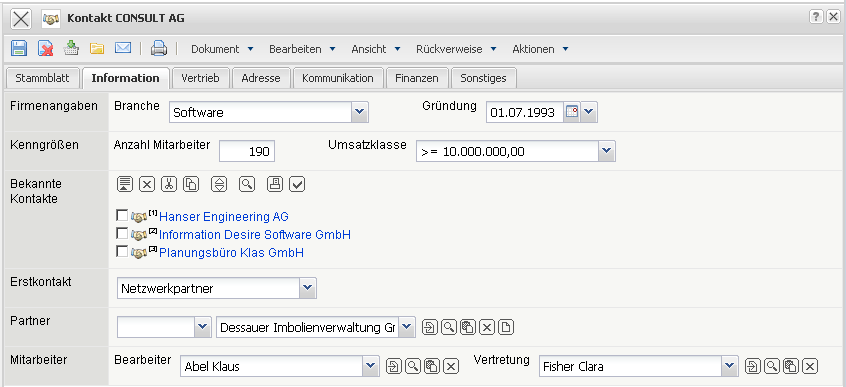Click the Gründung date field 01.07.1993
This screenshot has width=846, height=387.
(x=525, y=112)
